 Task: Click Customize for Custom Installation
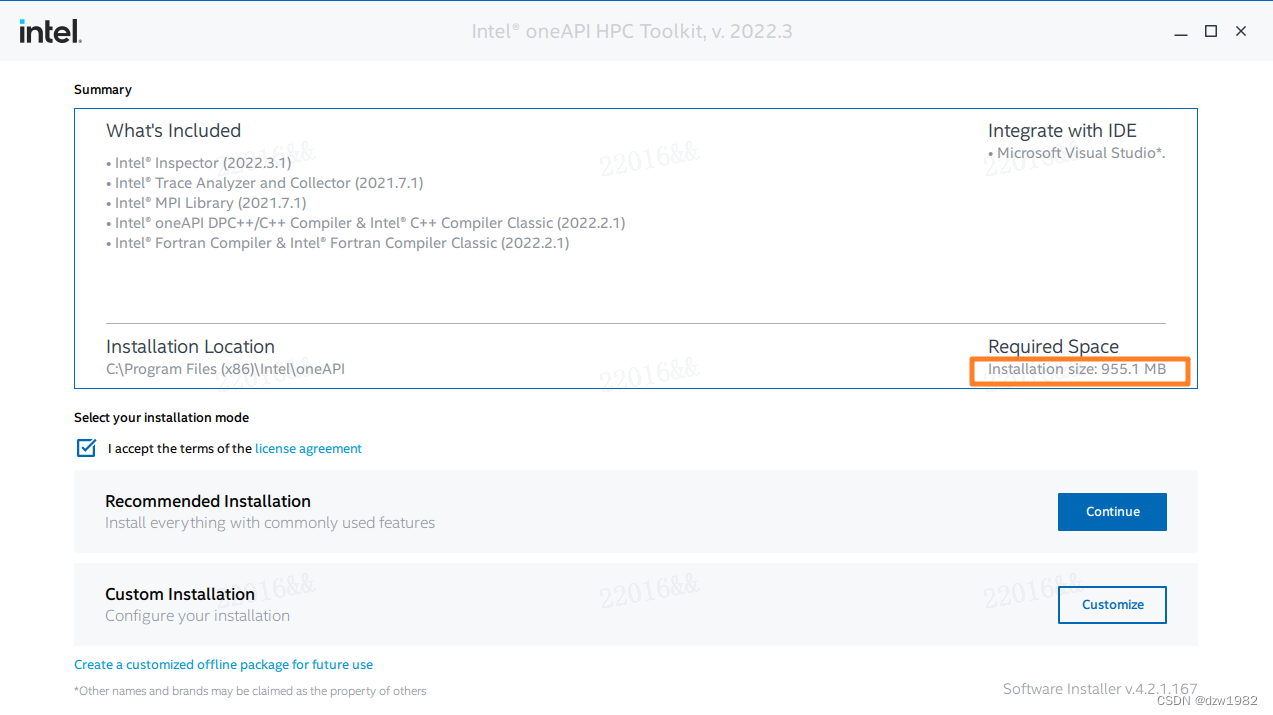coord(1112,605)
